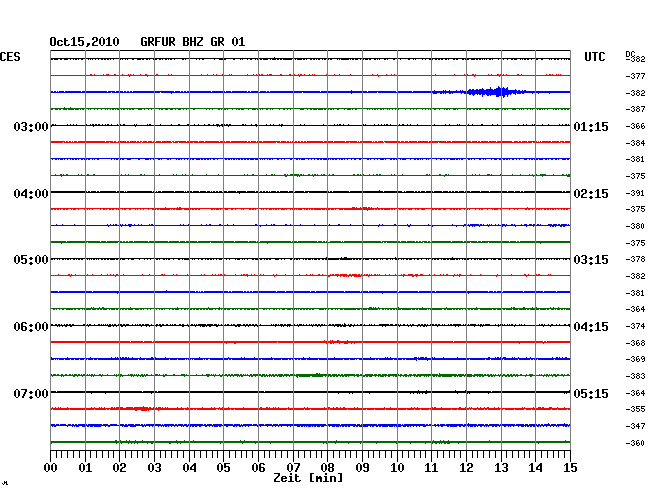Select the 07:00 local time label
The image size is (650, 494).
(x=31, y=393)
